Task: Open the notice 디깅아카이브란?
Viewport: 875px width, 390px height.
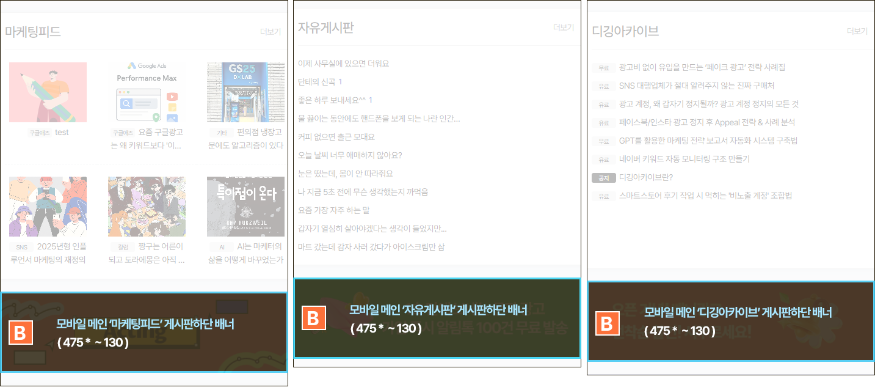Action: point(646,177)
